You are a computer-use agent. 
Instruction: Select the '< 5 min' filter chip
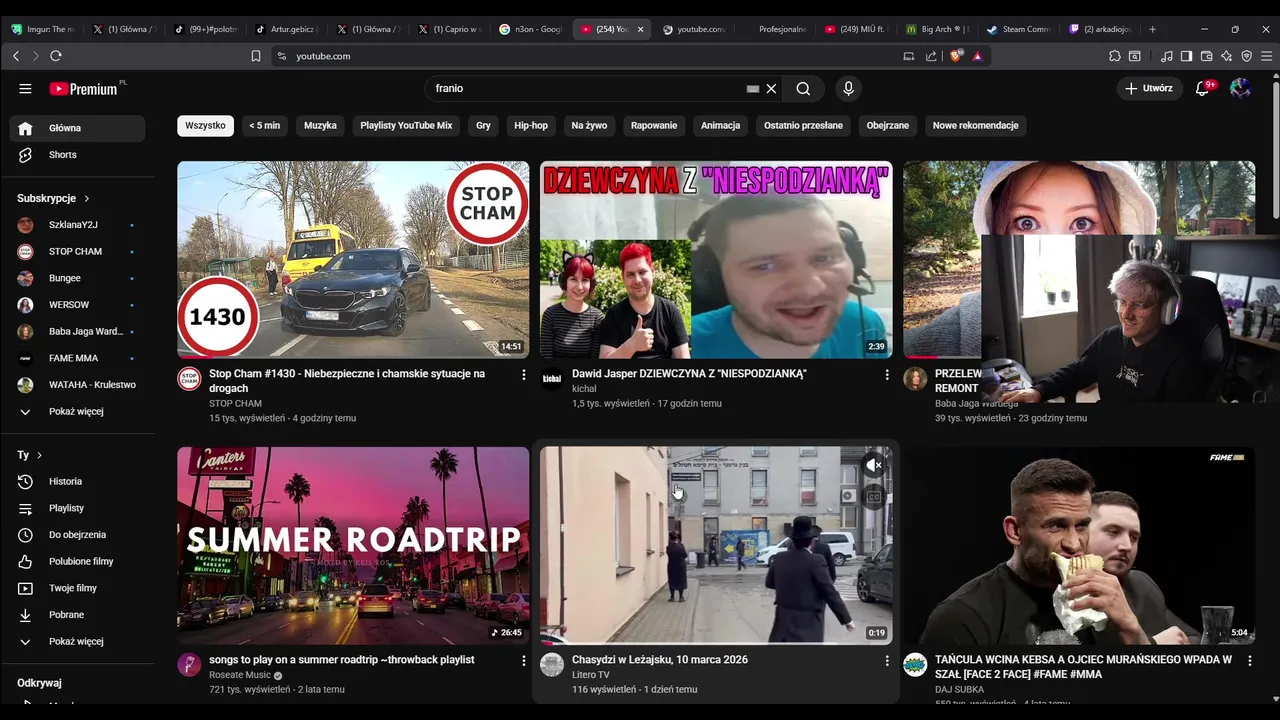click(x=264, y=125)
